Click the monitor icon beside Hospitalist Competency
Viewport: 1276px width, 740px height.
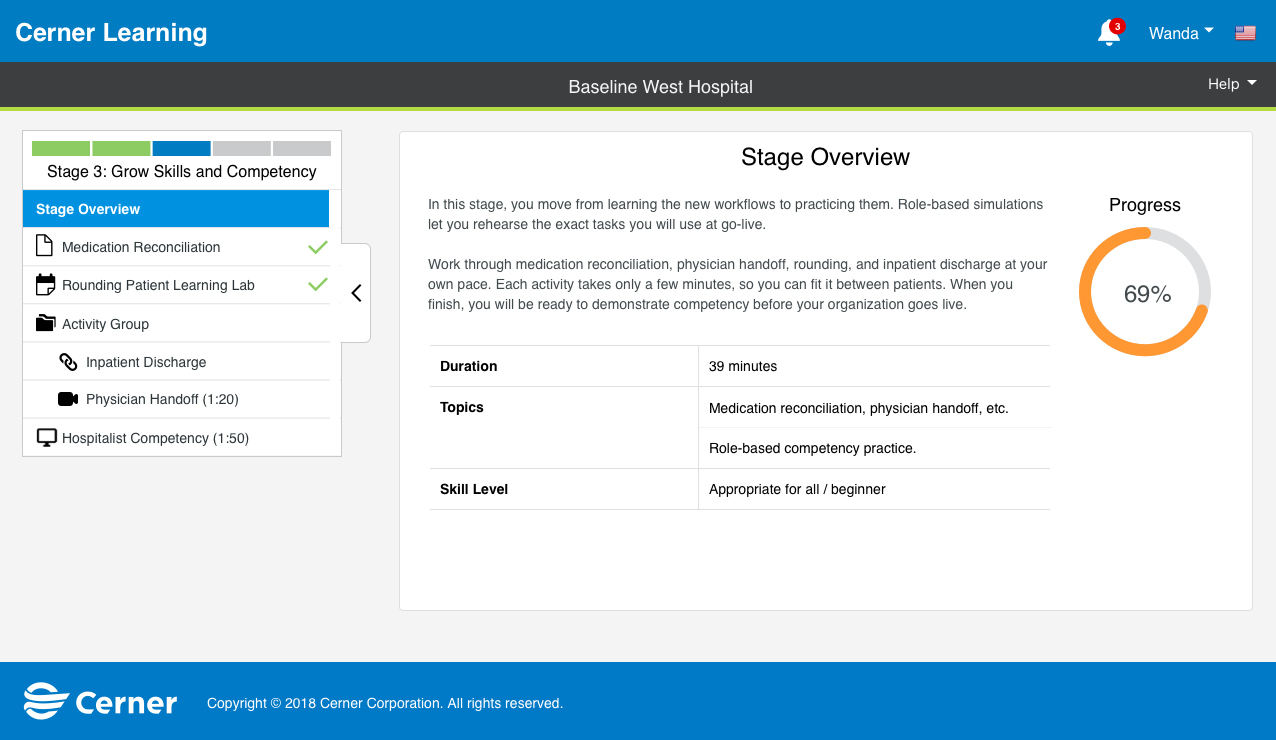coord(46,437)
